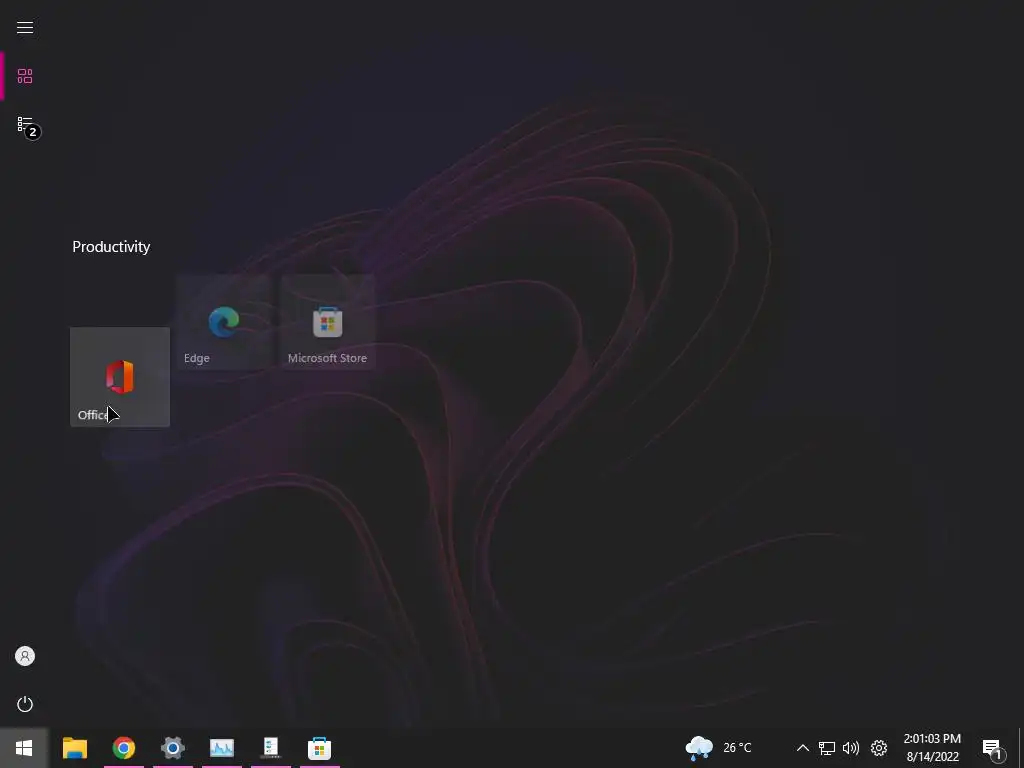Open the volume speaker tray icon
This screenshot has height=768, width=1024.
(851, 748)
